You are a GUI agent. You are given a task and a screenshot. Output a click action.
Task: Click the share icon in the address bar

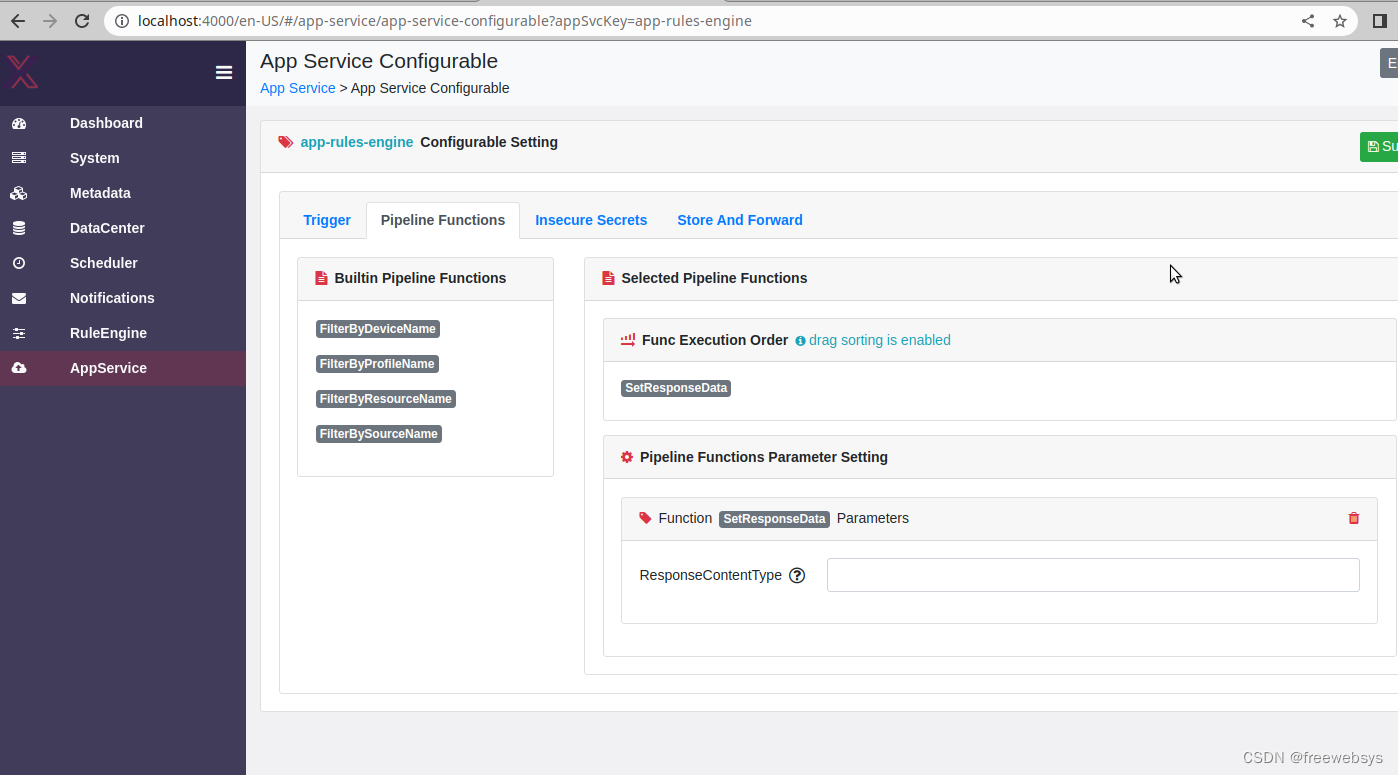click(x=1308, y=21)
